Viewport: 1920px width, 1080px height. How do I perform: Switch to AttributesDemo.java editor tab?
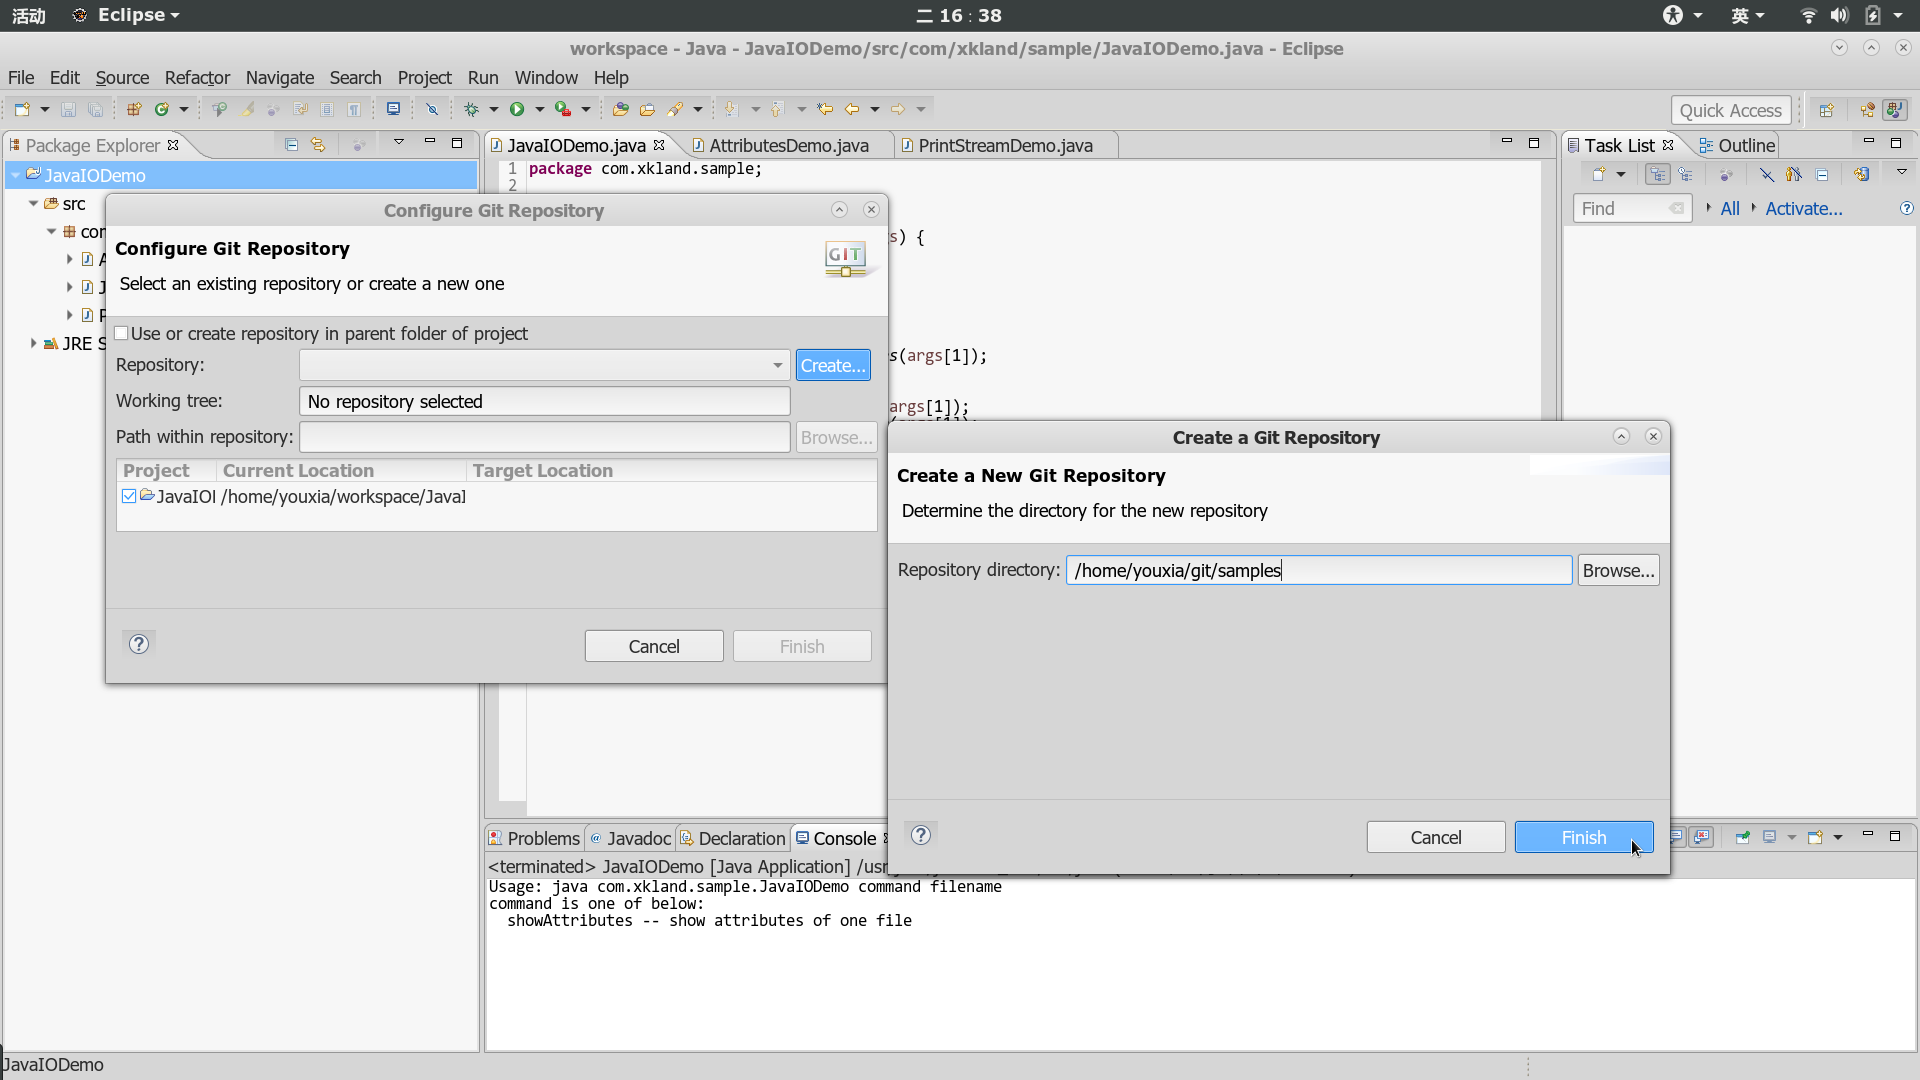coord(788,145)
